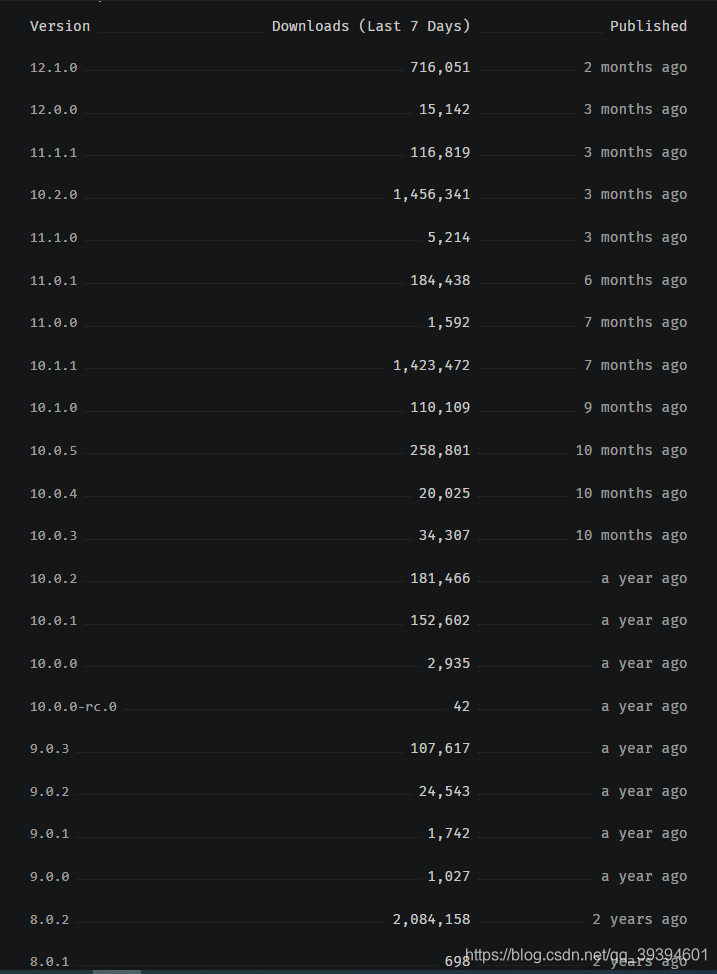The width and height of the screenshot is (717, 974).
Task: Select download count 184,438
Action: pos(440,280)
